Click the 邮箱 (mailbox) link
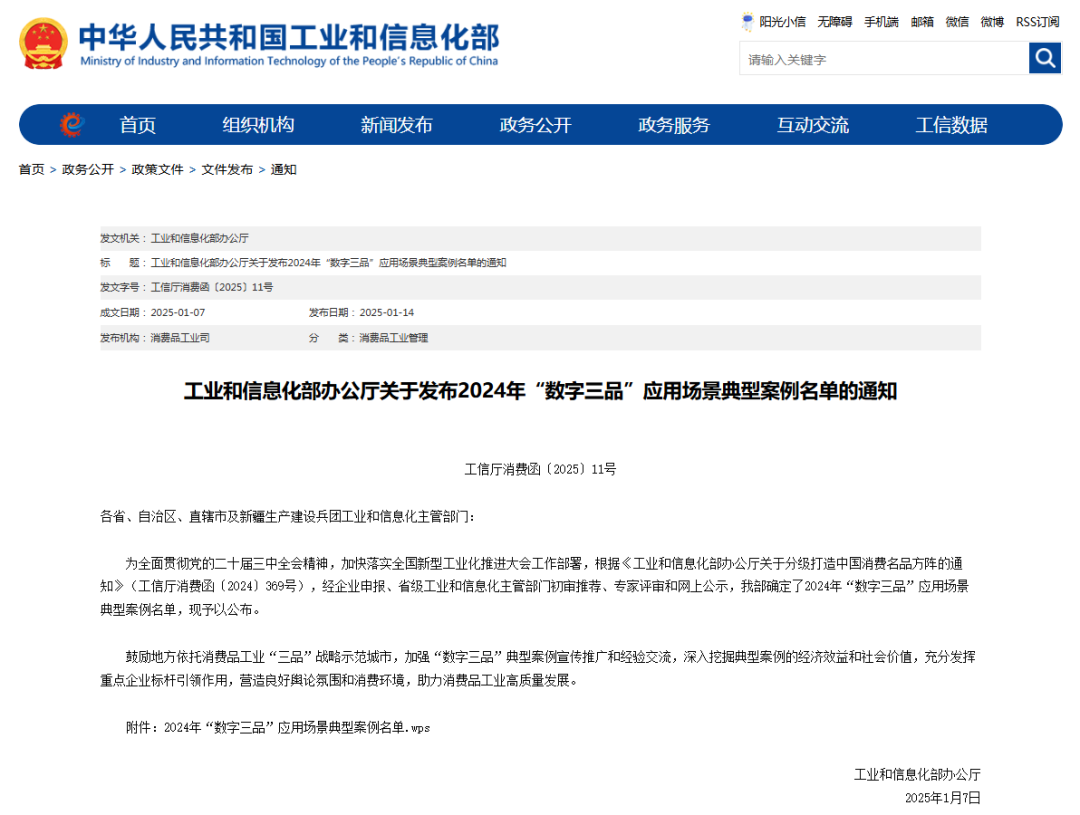Screen dimensions: 1080x815 [921, 21]
